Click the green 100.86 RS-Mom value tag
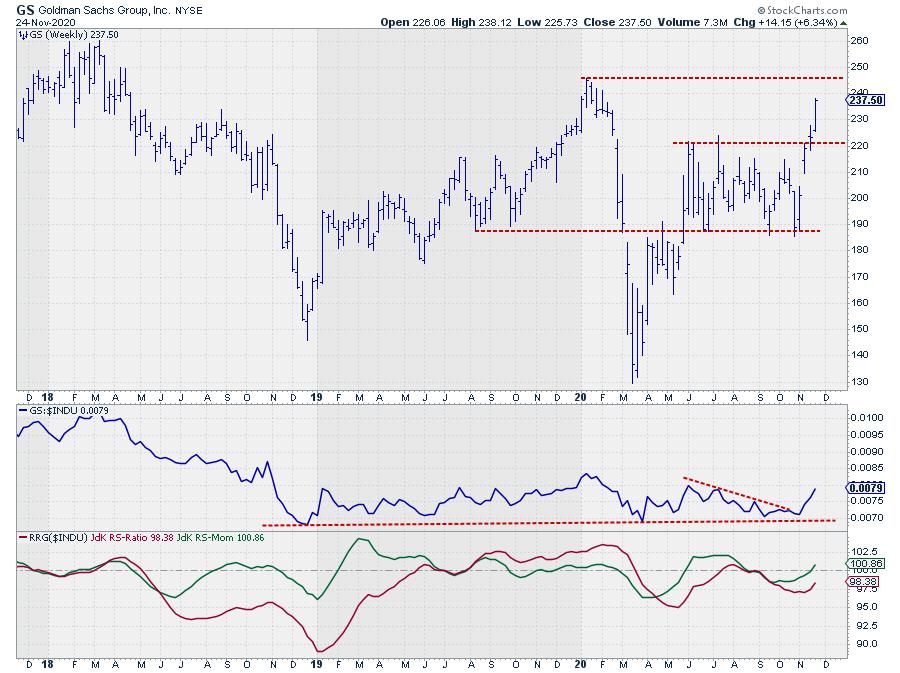 [x=863, y=564]
